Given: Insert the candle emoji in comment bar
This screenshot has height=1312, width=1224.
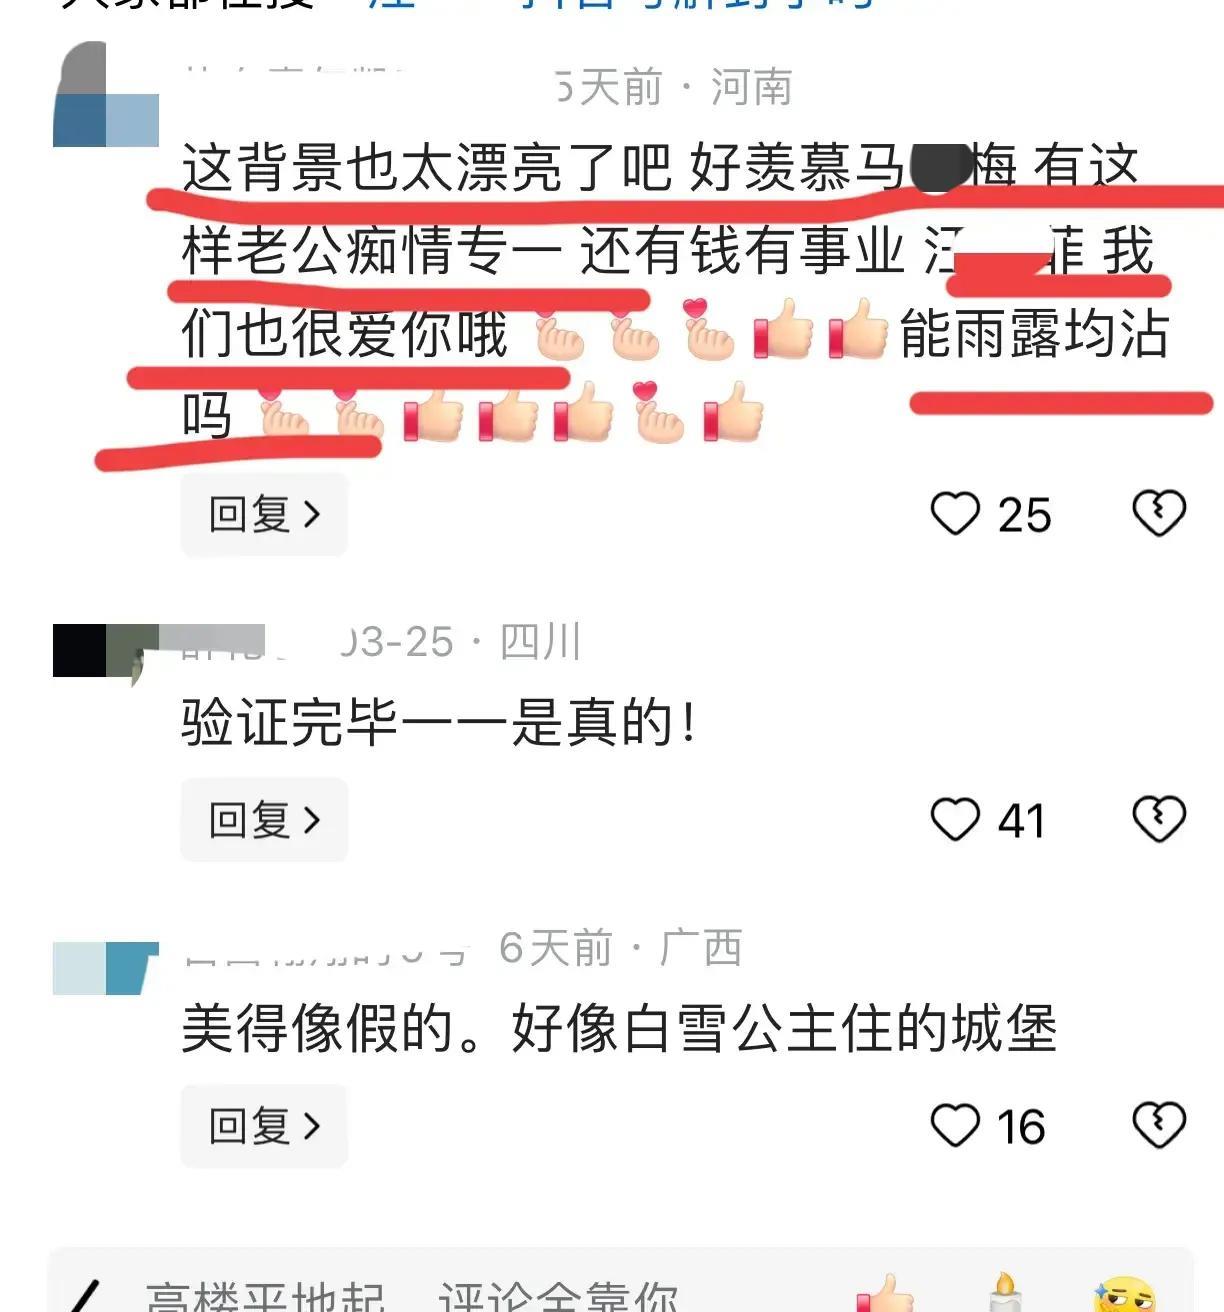Looking at the screenshot, I should click(x=1005, y=1294).
